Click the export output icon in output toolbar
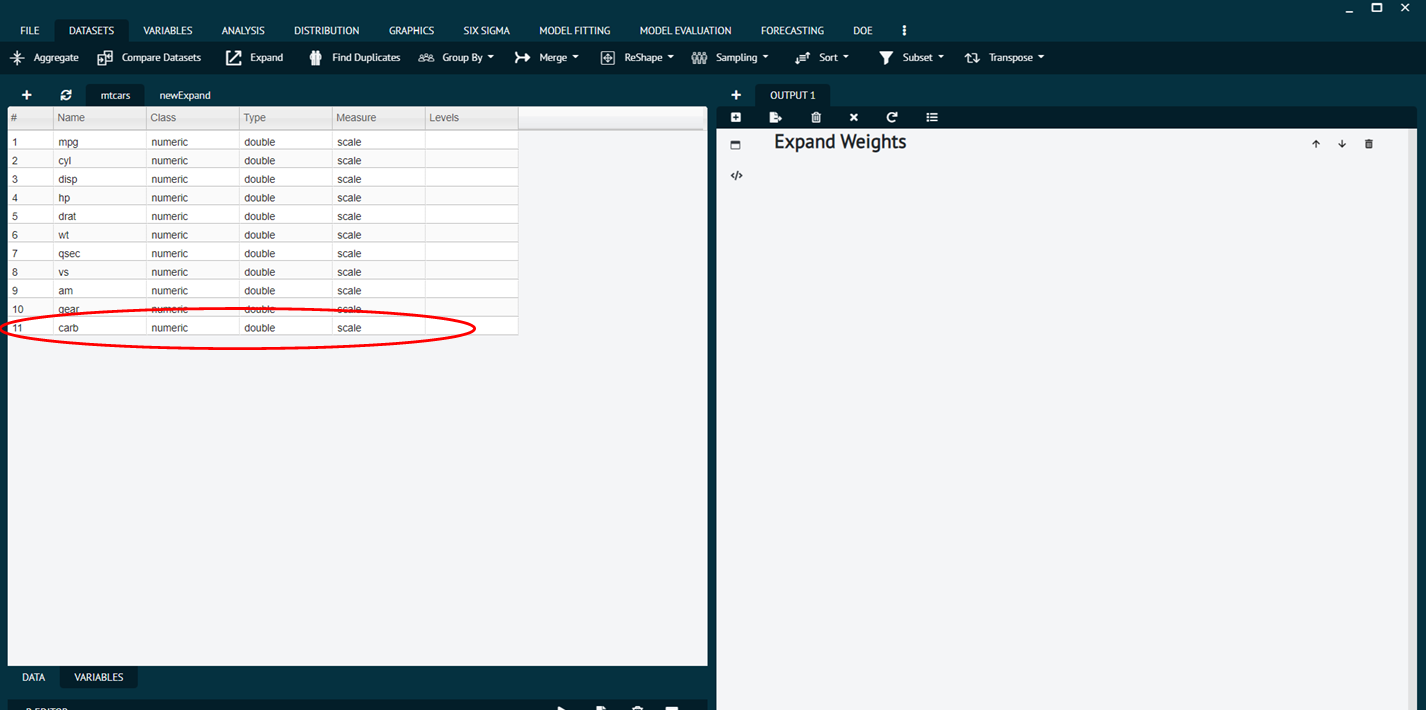This screenshot has height=710, width=1426. pyautogui.click(x=775, y=118)
